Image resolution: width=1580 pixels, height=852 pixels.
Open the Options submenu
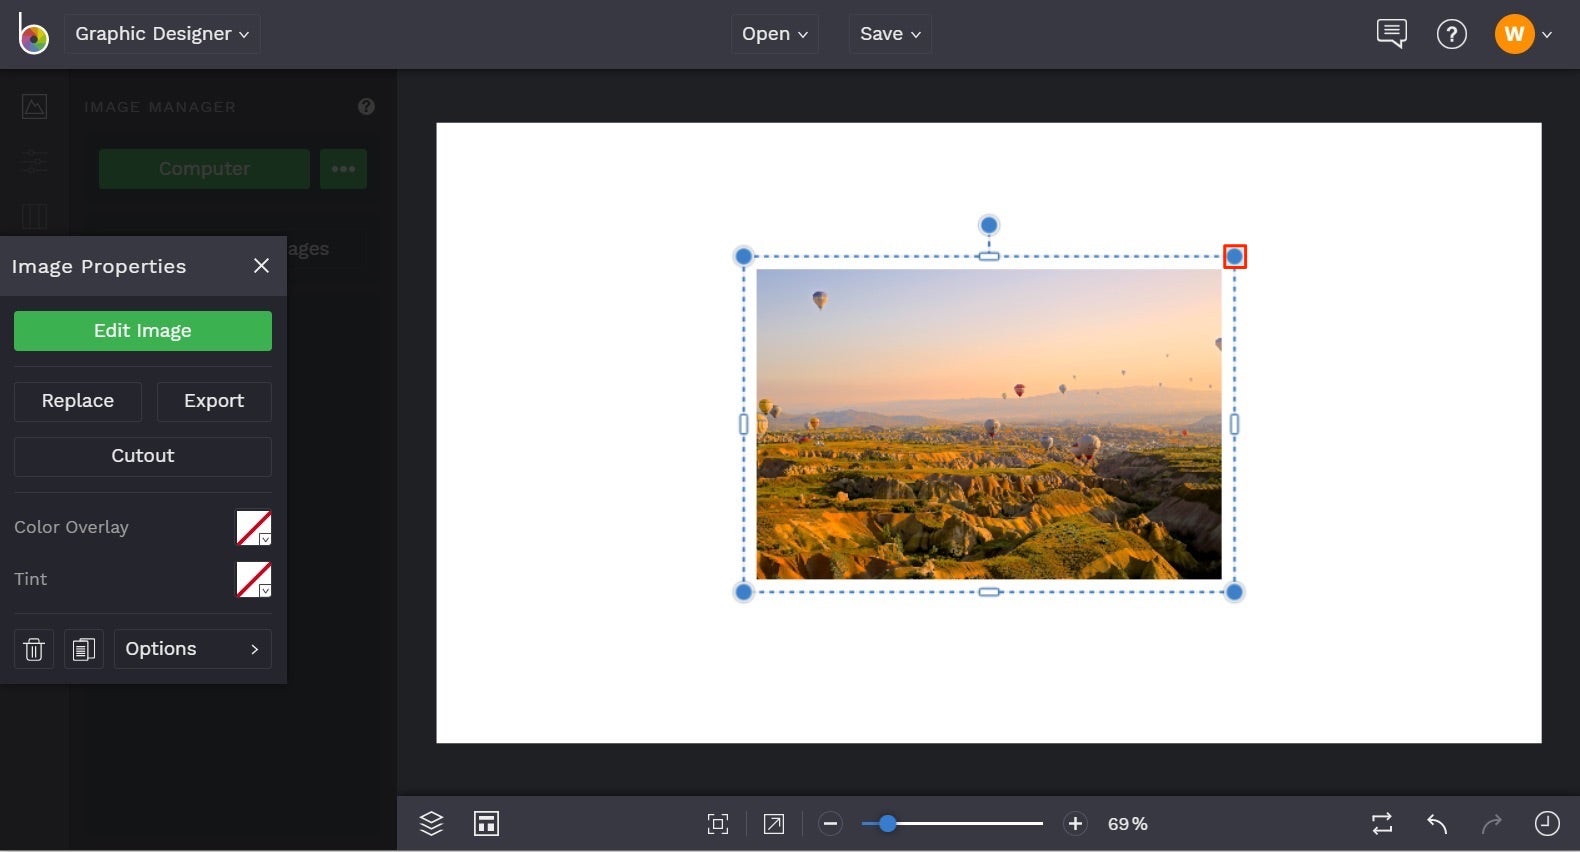pyautogui.click(x=192, y=649)
